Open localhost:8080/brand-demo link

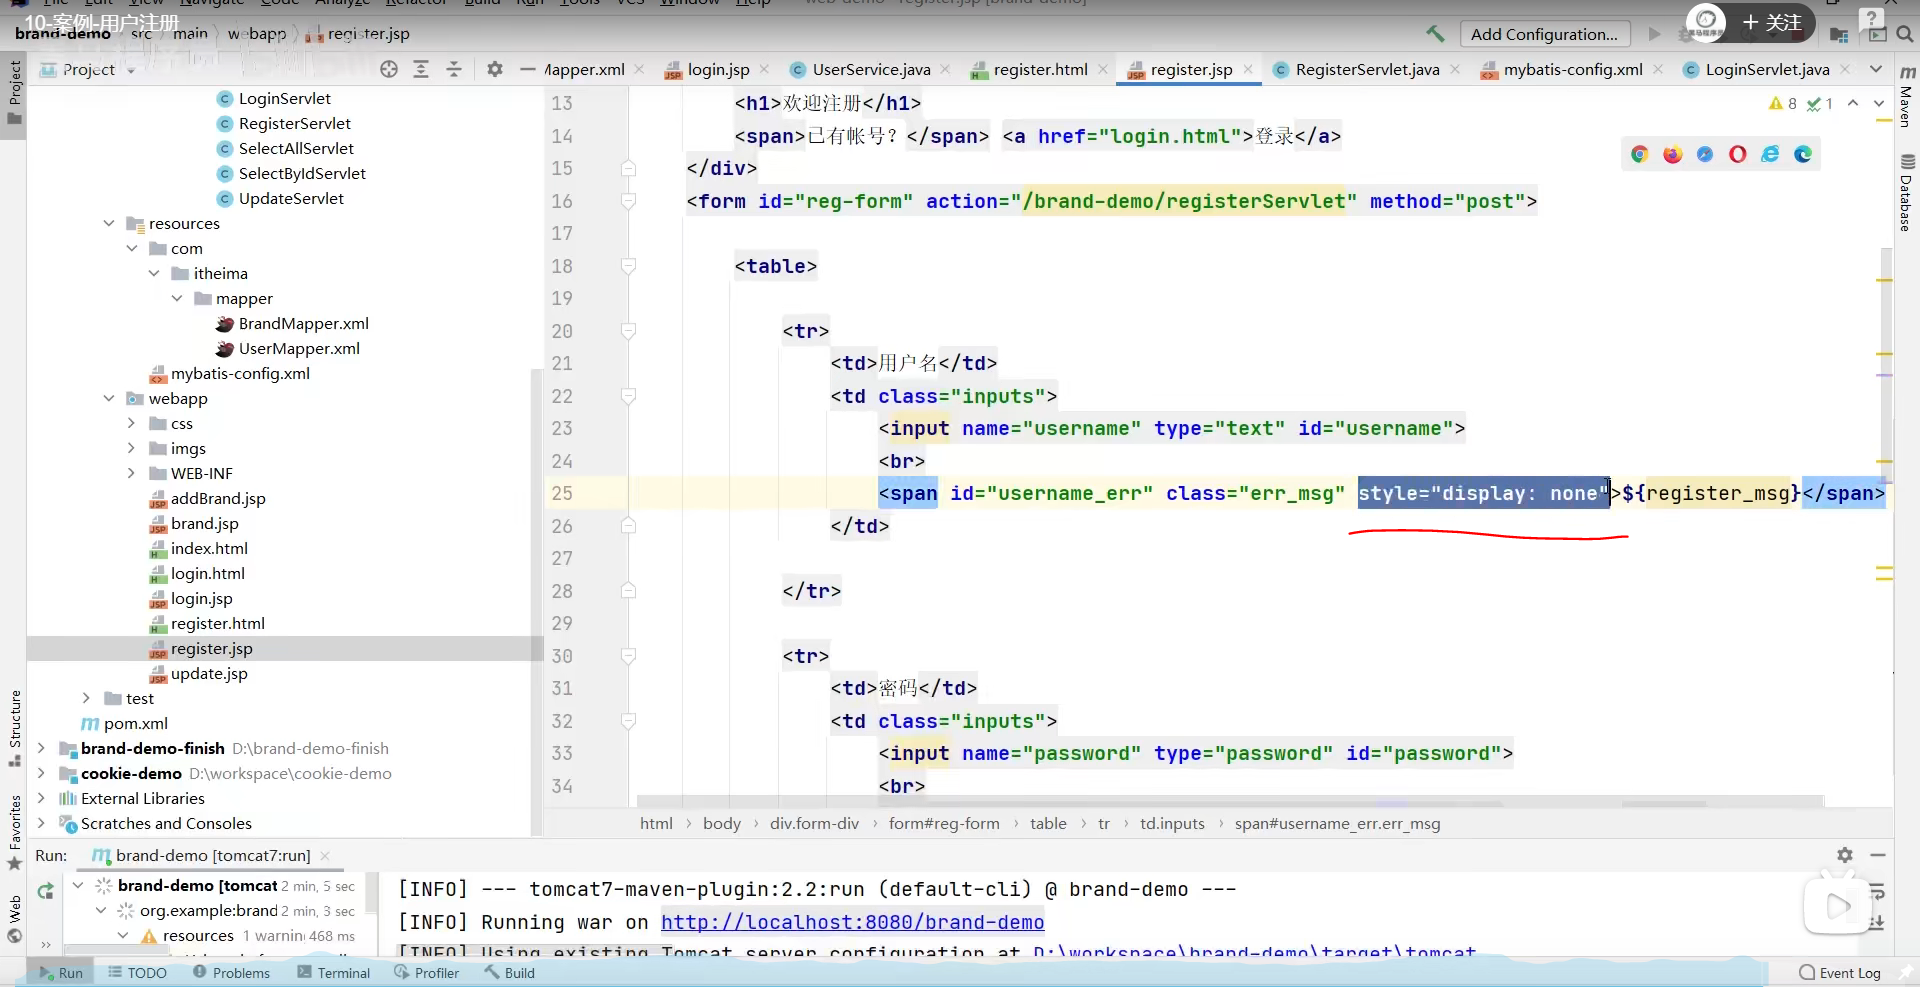tap(852, 922)
